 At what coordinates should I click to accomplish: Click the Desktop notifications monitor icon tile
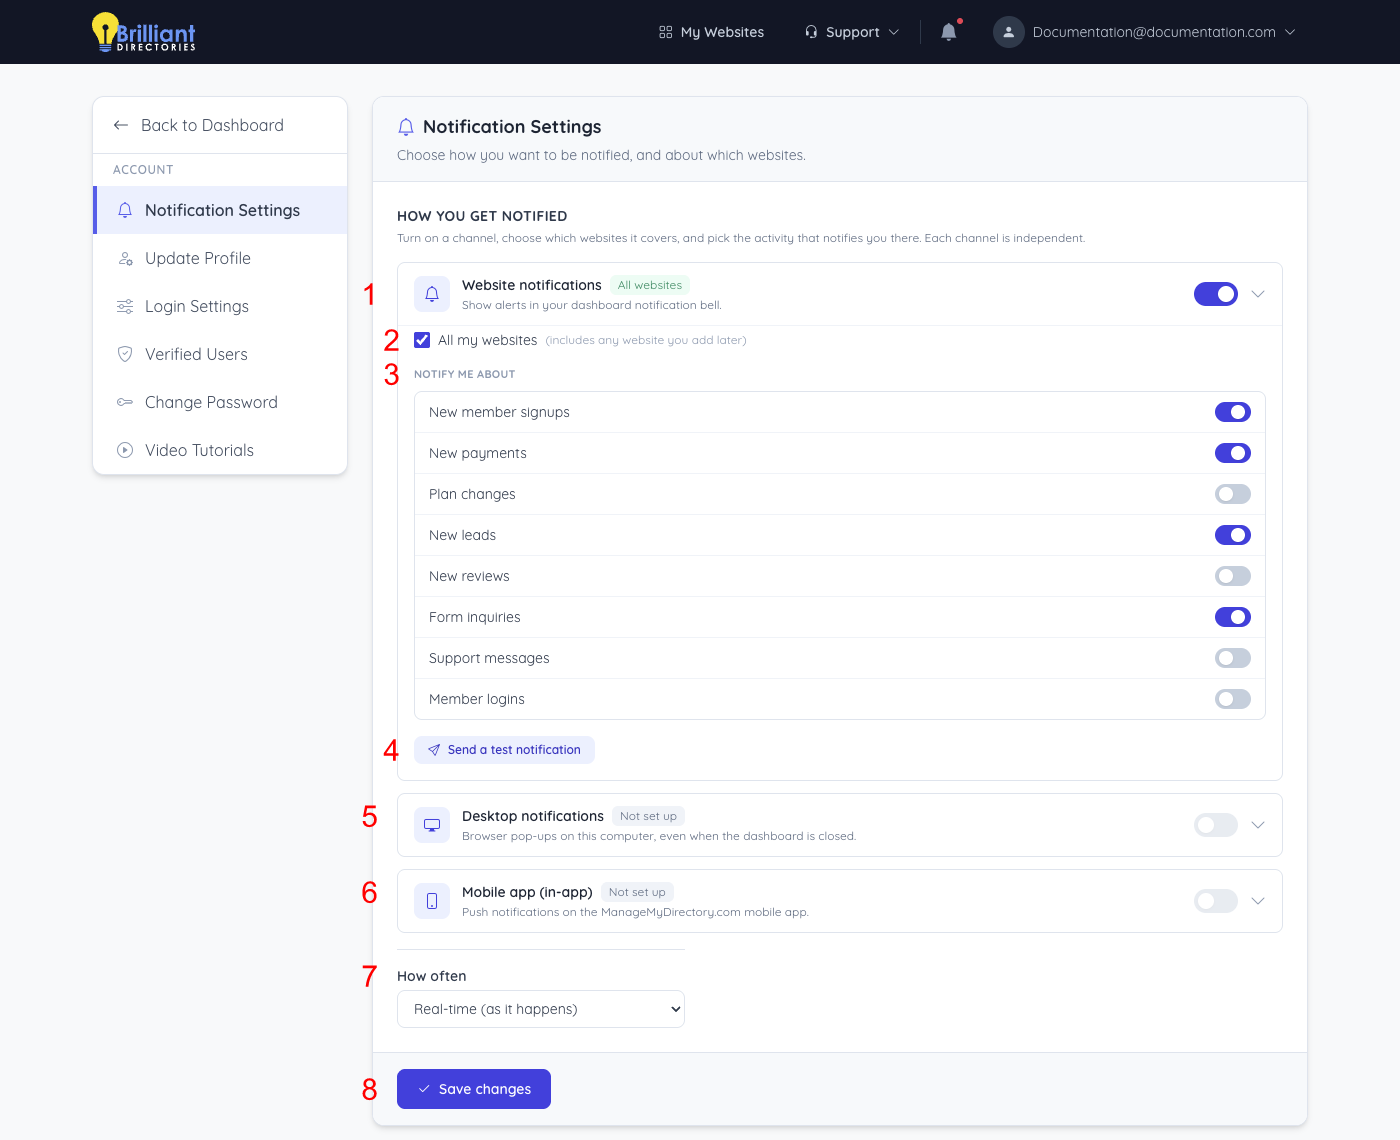[432, 825]
